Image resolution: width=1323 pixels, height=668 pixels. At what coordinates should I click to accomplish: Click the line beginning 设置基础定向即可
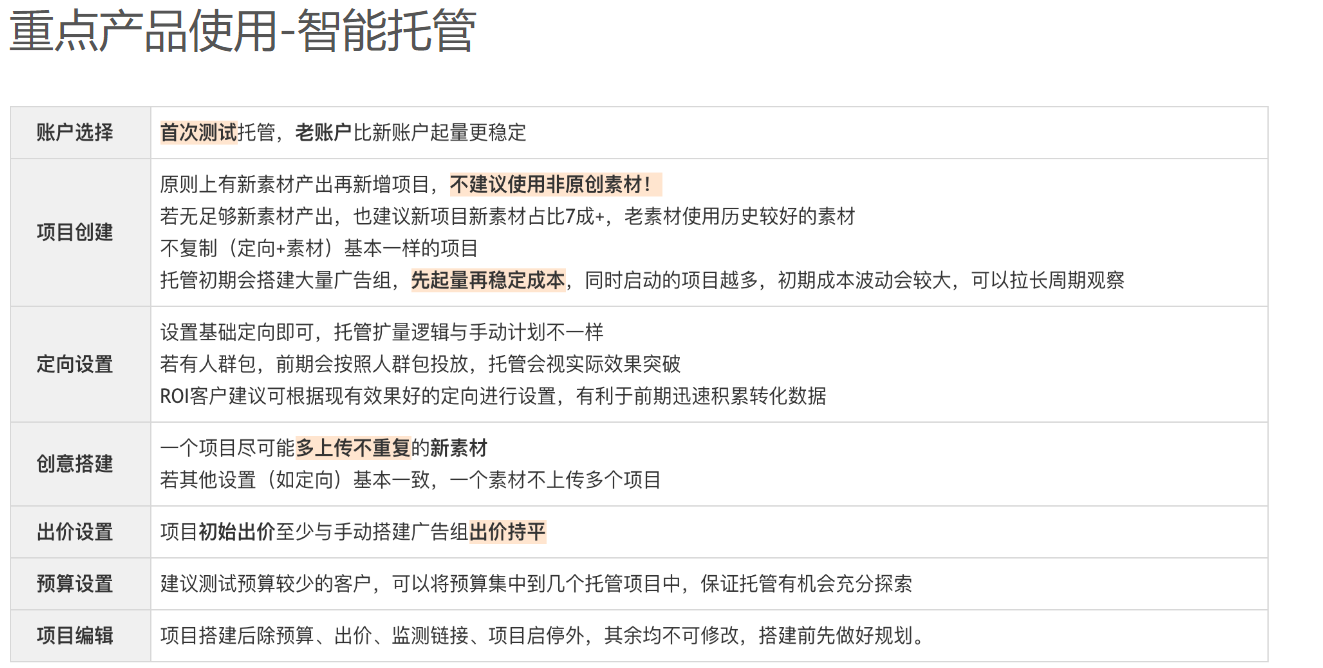(381, 332)
